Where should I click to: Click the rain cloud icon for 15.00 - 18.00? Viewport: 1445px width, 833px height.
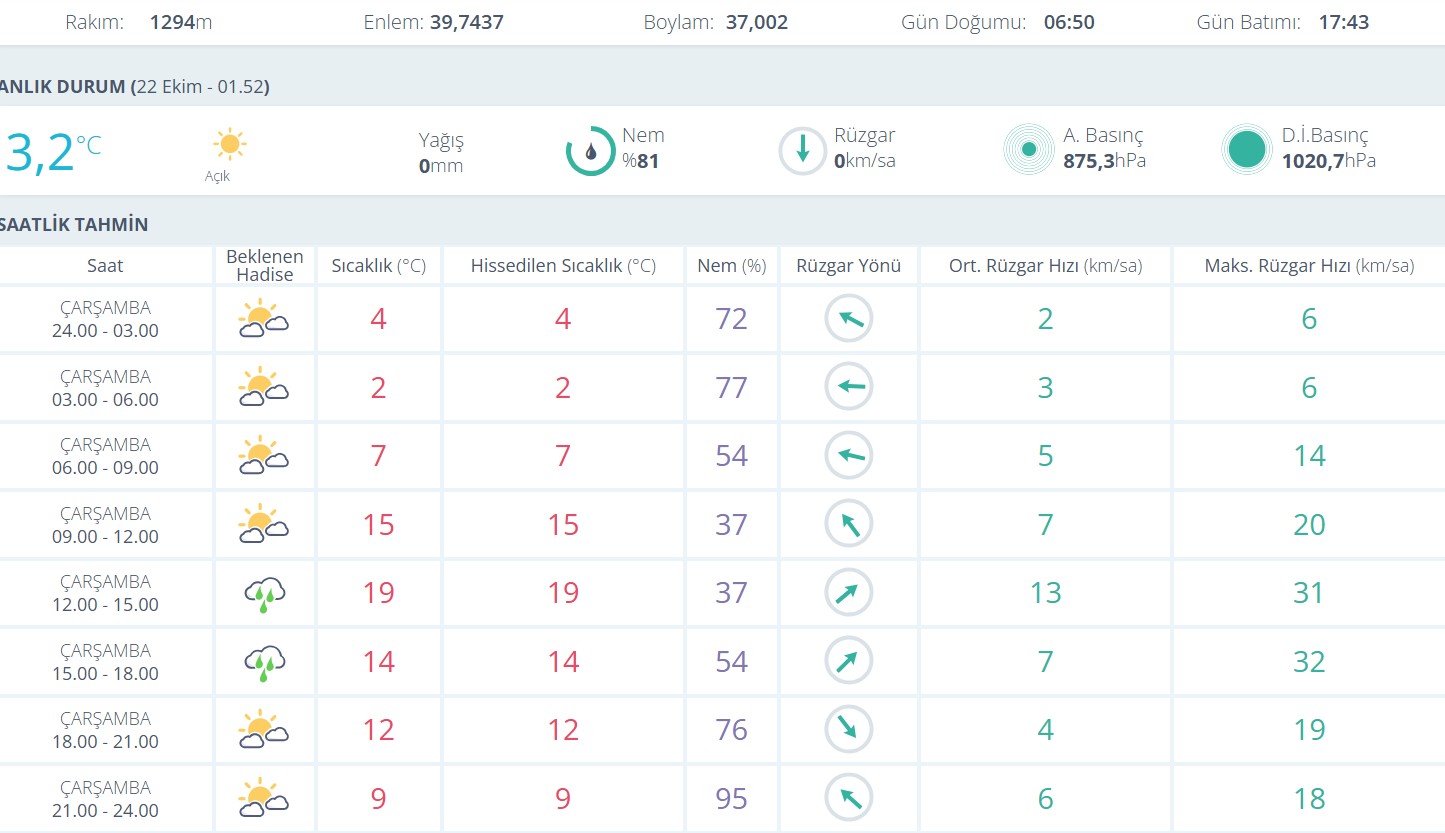pos(264,662)
